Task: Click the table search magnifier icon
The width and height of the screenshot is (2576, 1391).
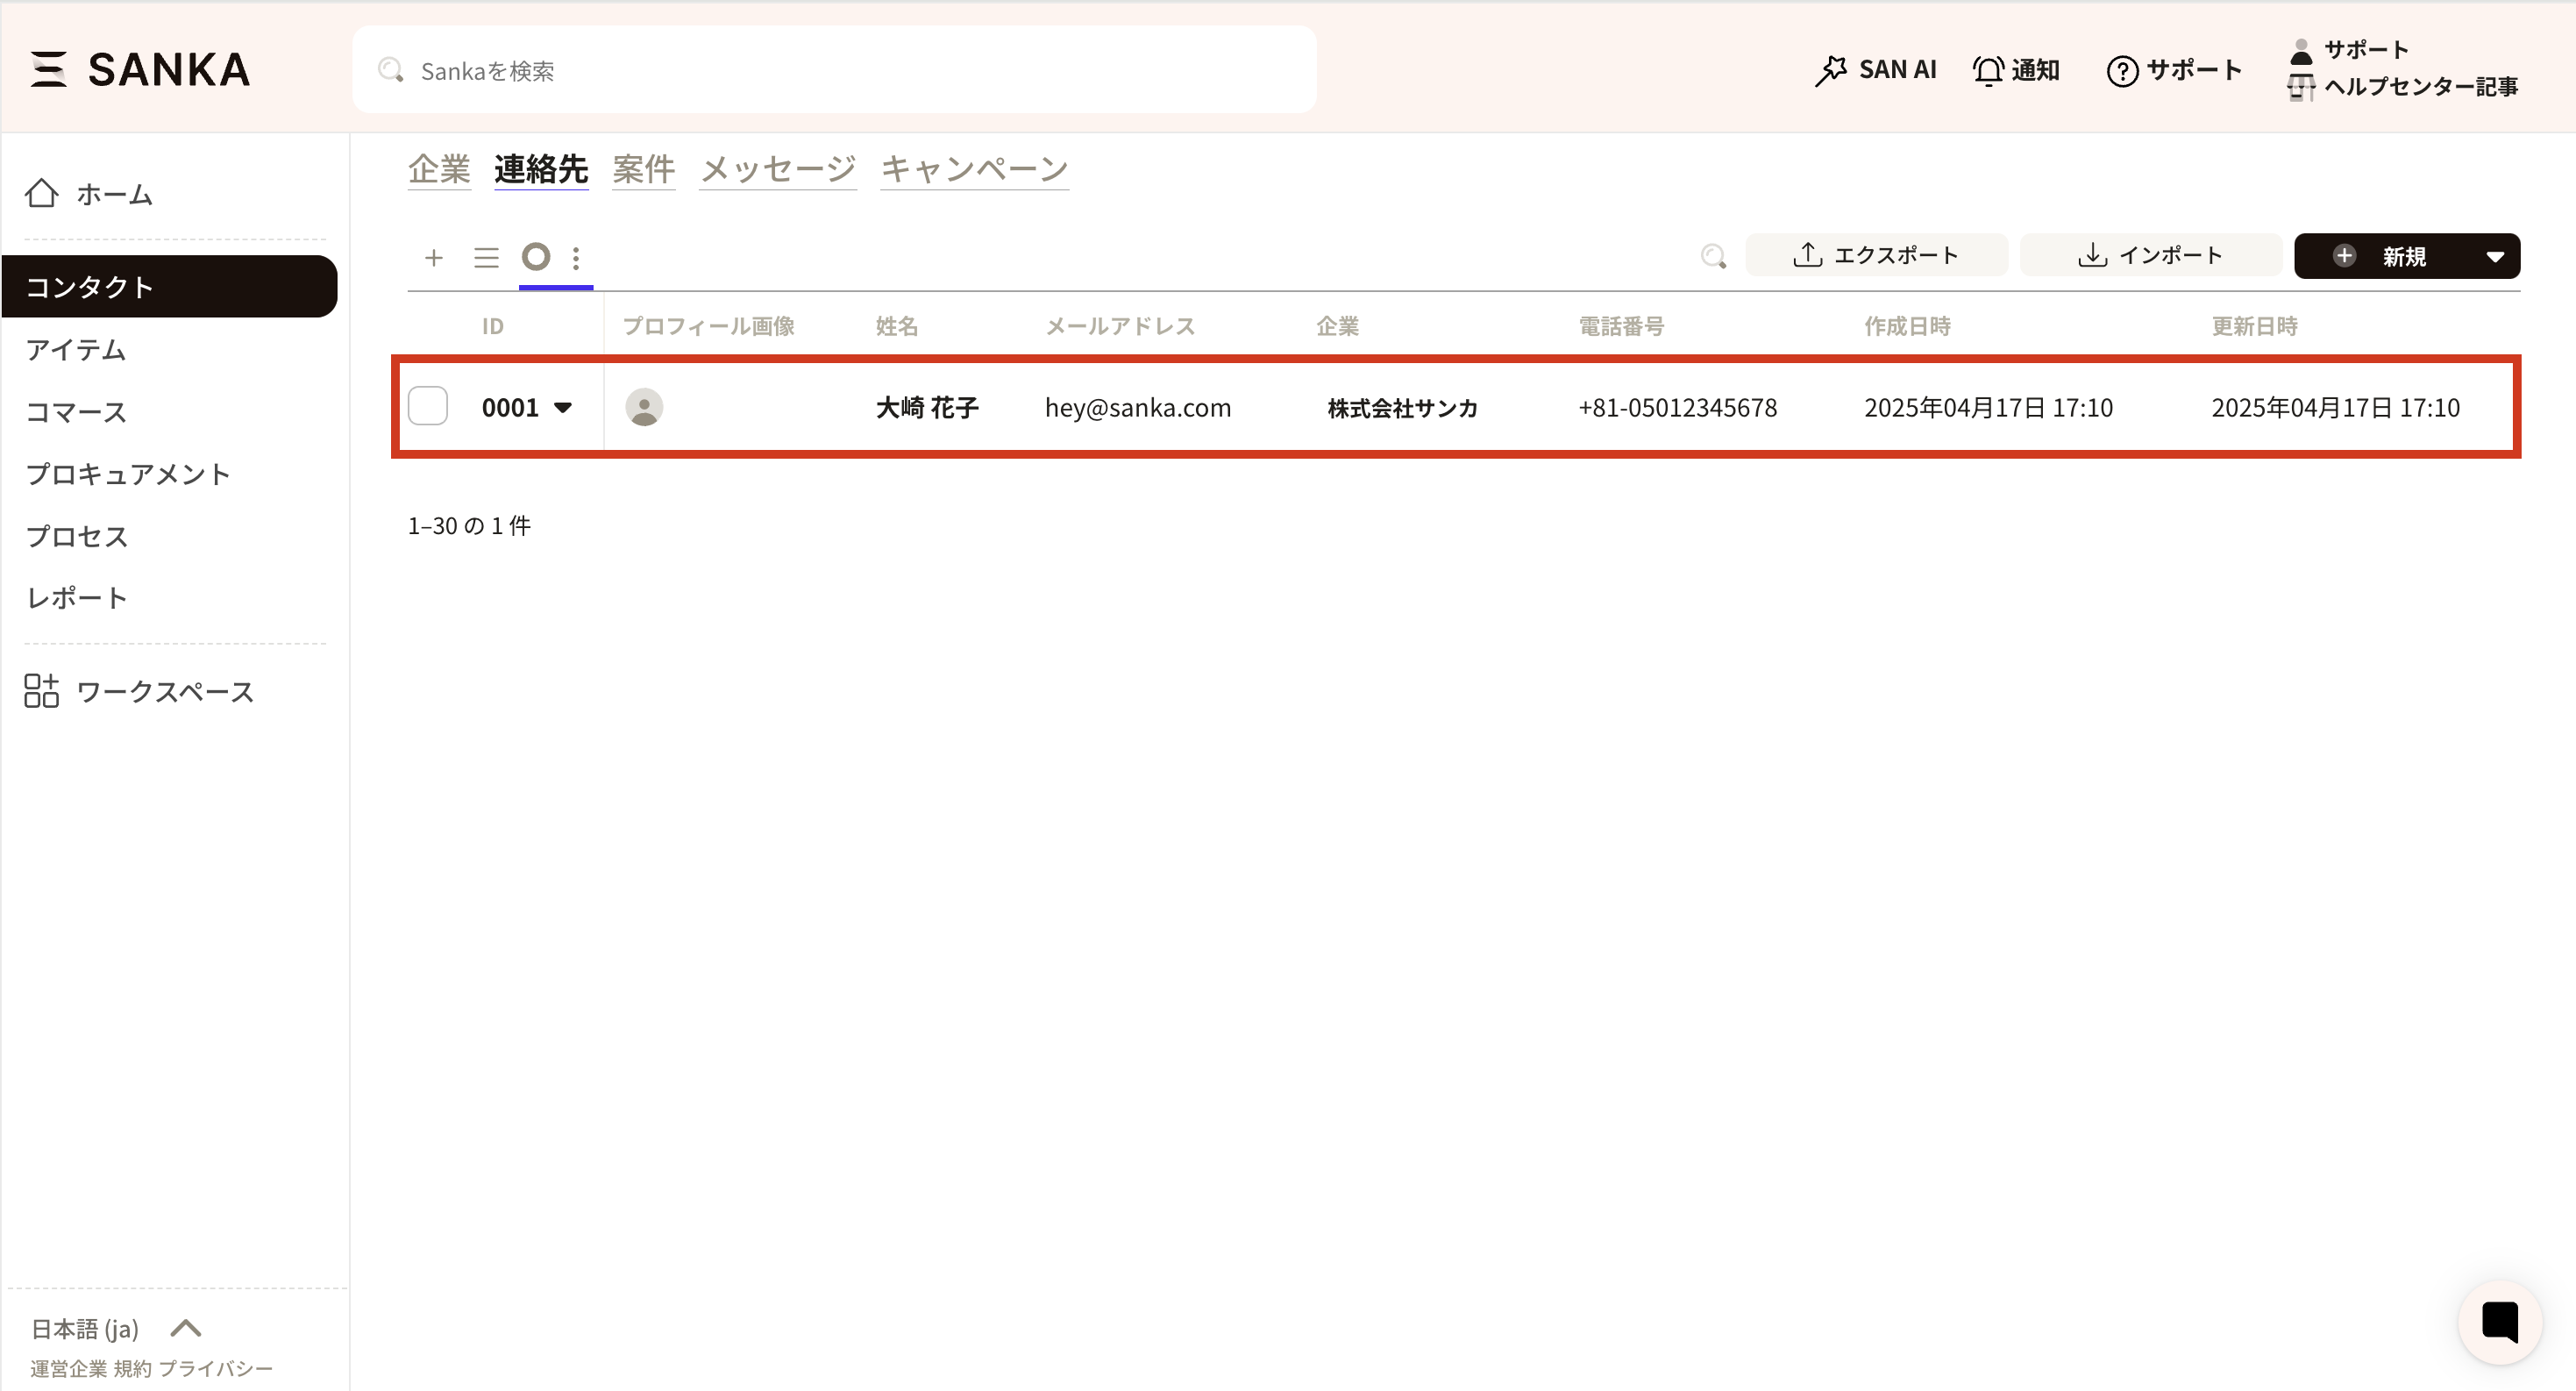Action: pos(1713,256)
